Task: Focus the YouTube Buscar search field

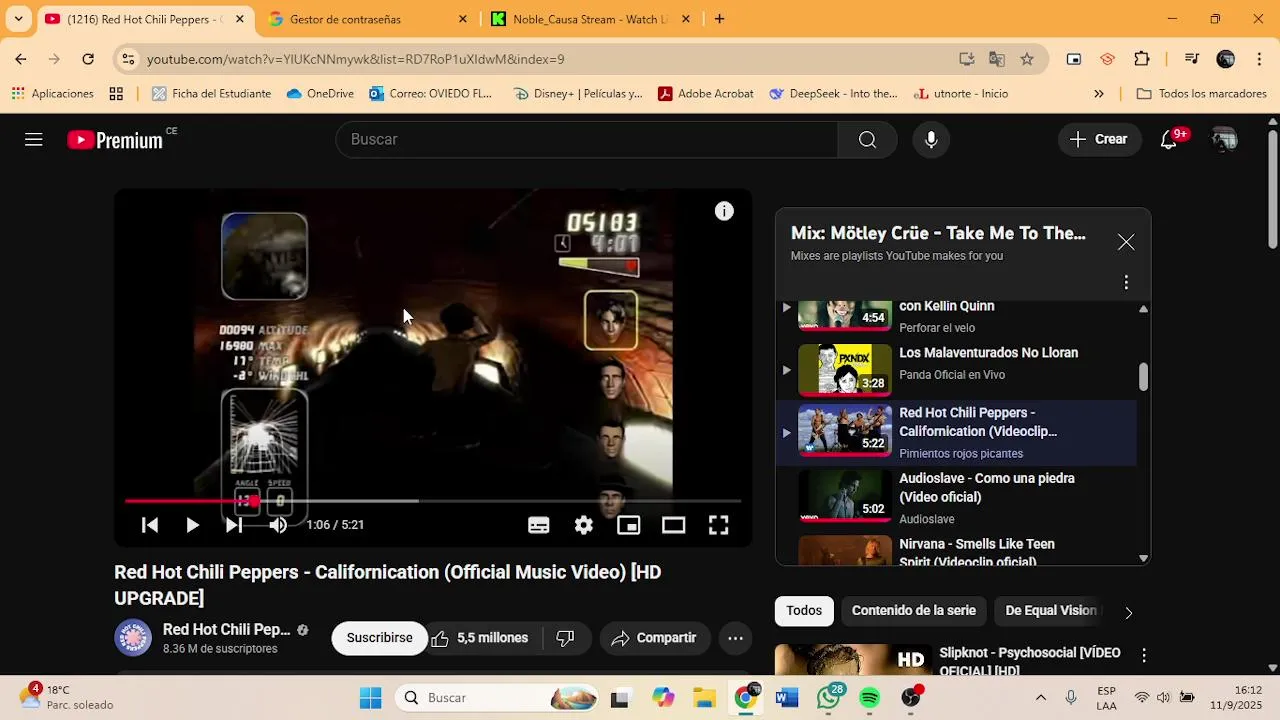Action: point(587,140)
